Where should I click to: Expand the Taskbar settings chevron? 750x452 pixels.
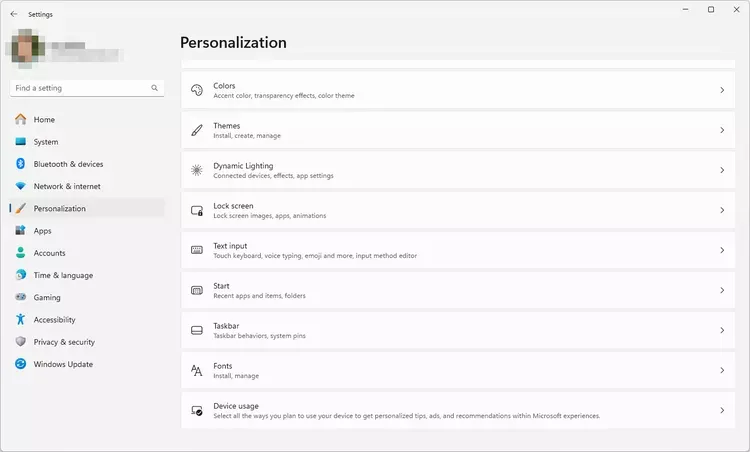click(722, 330)
